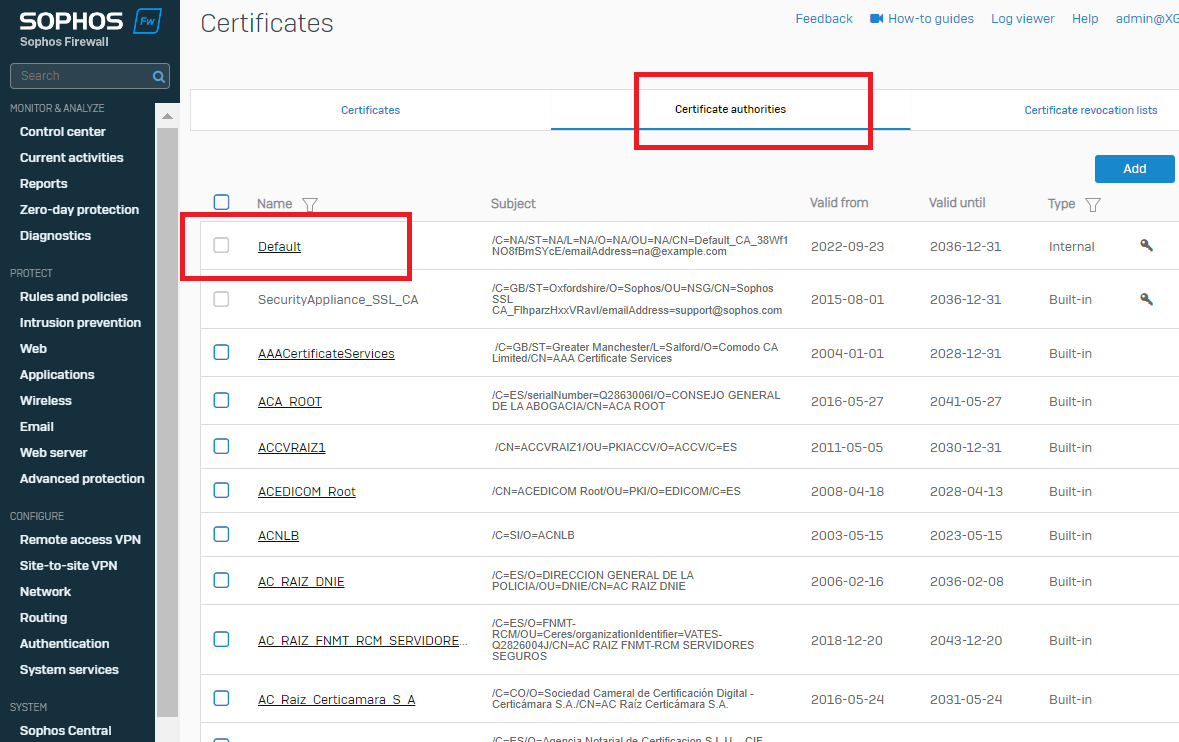Open the AC_Raiz_Certicamara_S_A link
The width and height of the screenshot is (1179, 742).
[x=336, y=699]
